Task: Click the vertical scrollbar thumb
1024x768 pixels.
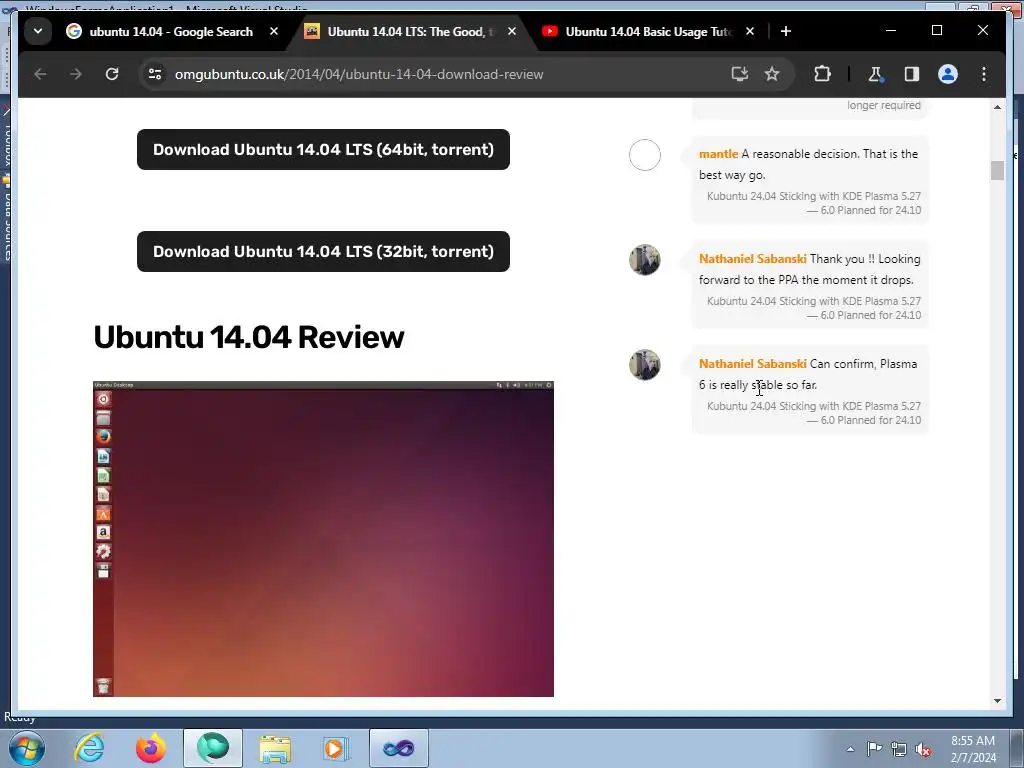Action: (997, 170)
